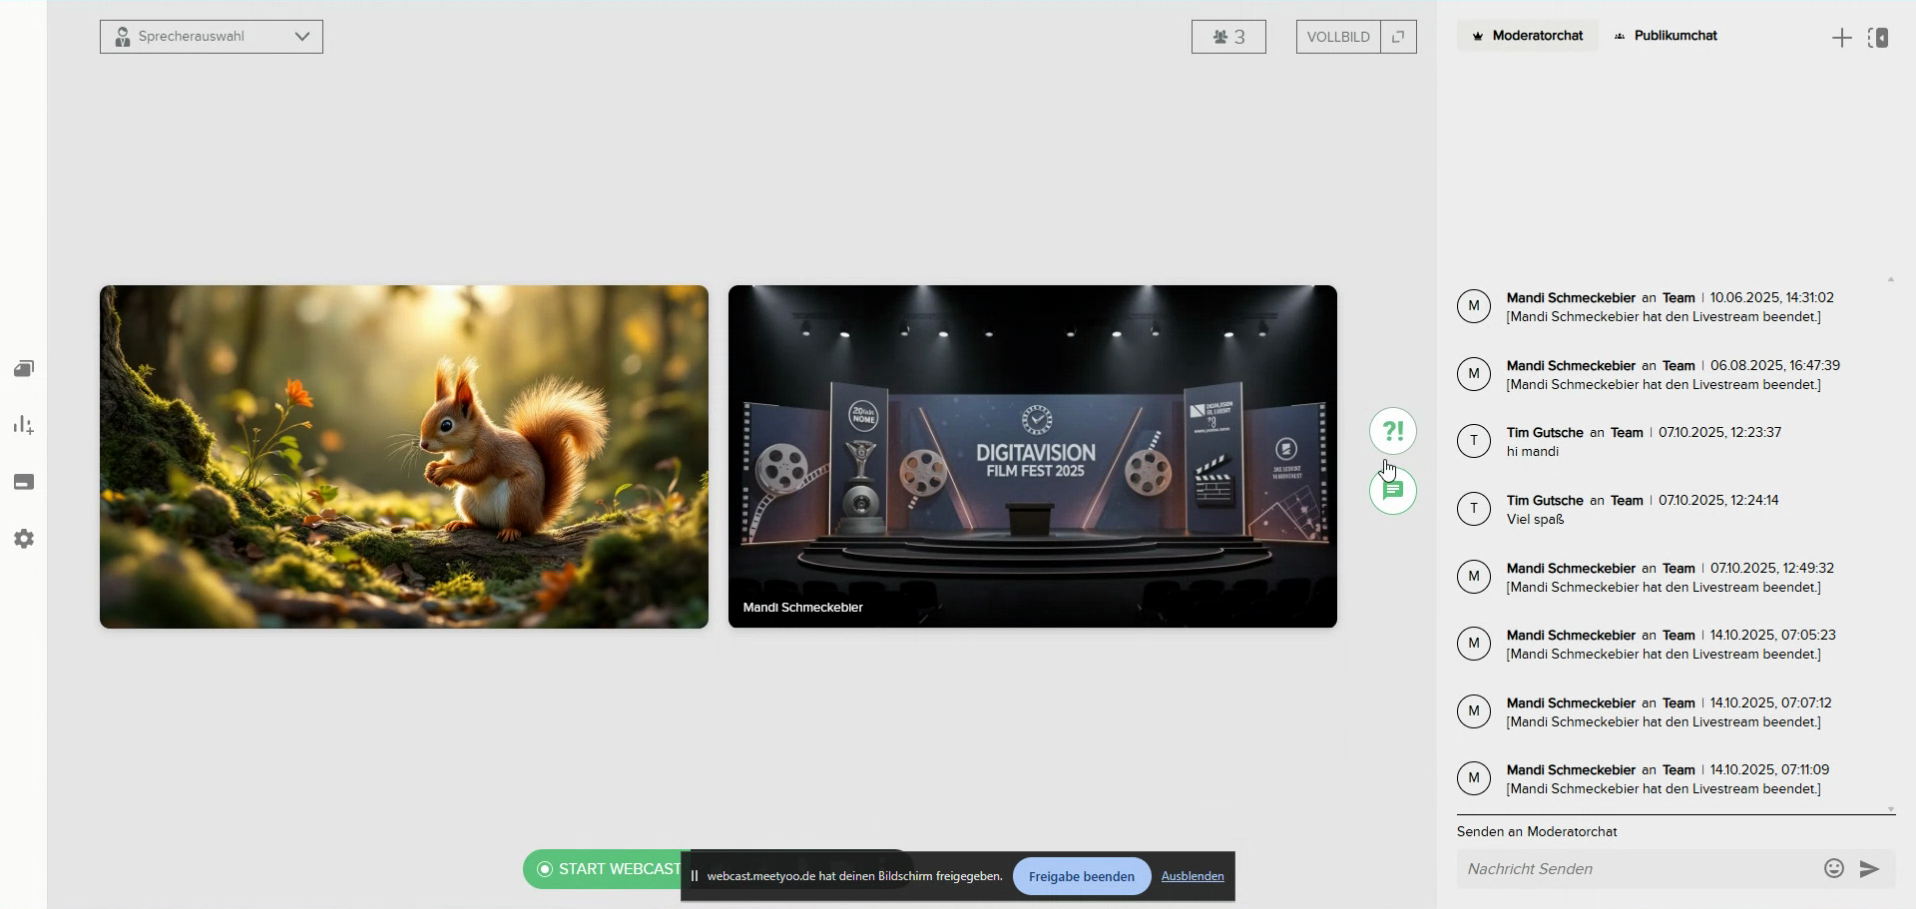1916x909 pixels.
Task: Click the Nachricht Senden input field
Action: point(1637,869)
